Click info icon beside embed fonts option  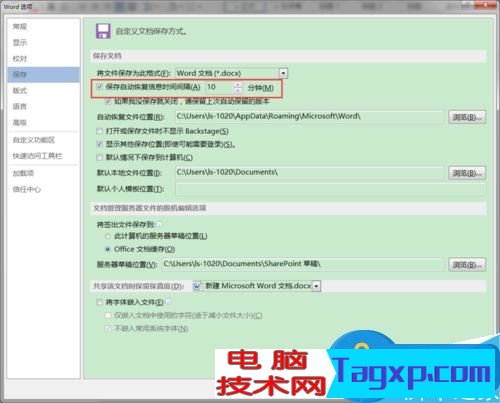tap(168, 302)
